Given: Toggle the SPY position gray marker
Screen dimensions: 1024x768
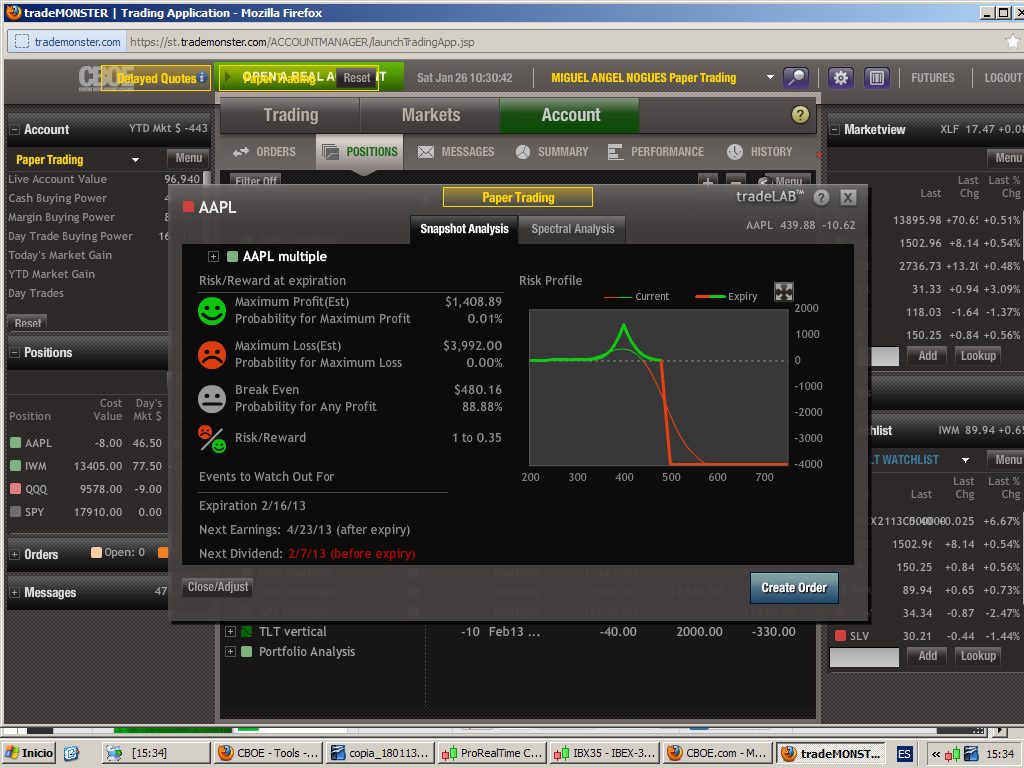Looking at the screenshot, I should point(16,511).
